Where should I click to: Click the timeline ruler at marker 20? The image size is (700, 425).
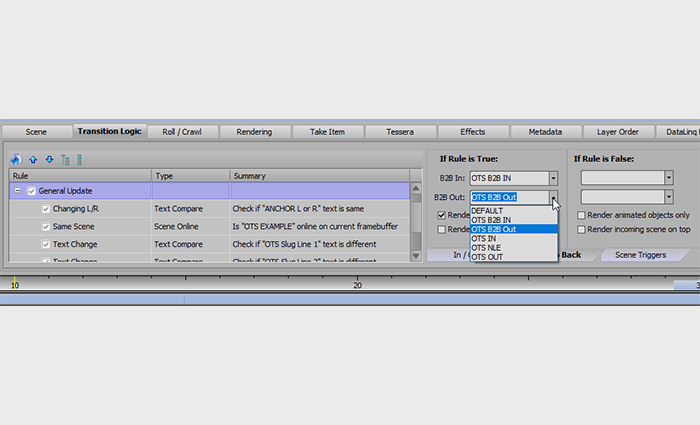[357, 285]
